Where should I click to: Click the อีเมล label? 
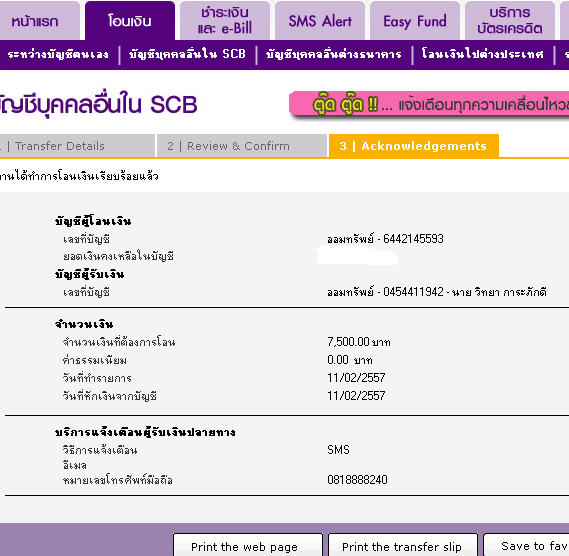[75, 465]
